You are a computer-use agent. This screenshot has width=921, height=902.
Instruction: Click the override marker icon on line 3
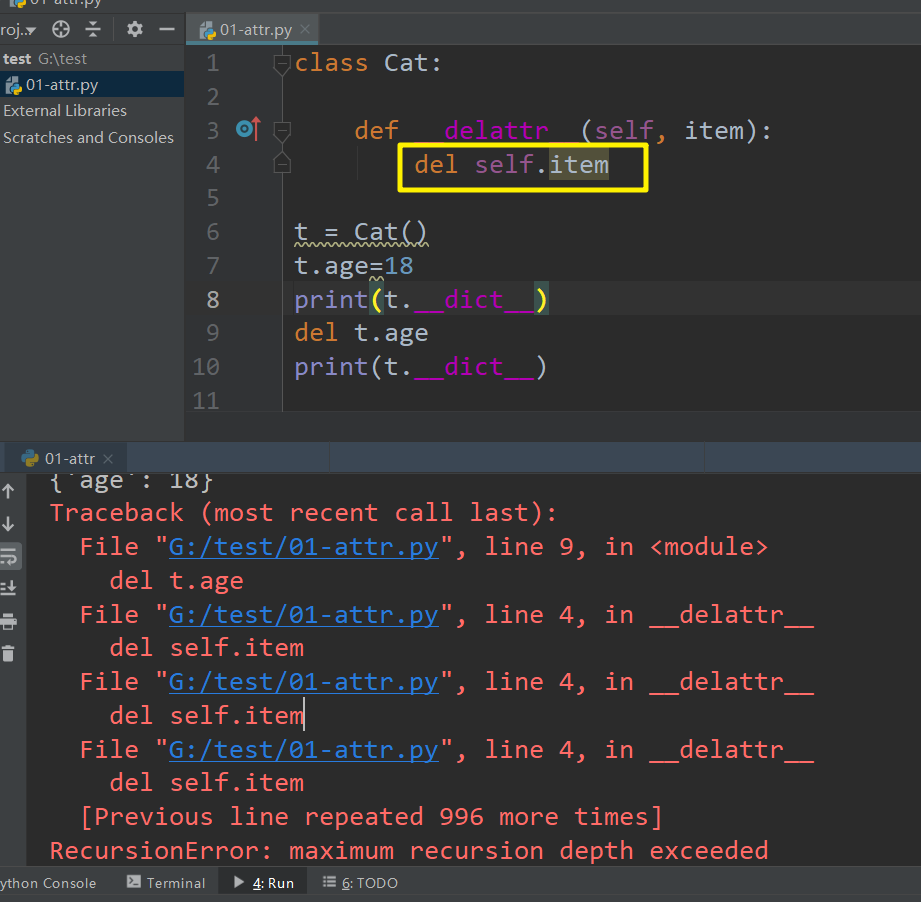click(248, 129)
